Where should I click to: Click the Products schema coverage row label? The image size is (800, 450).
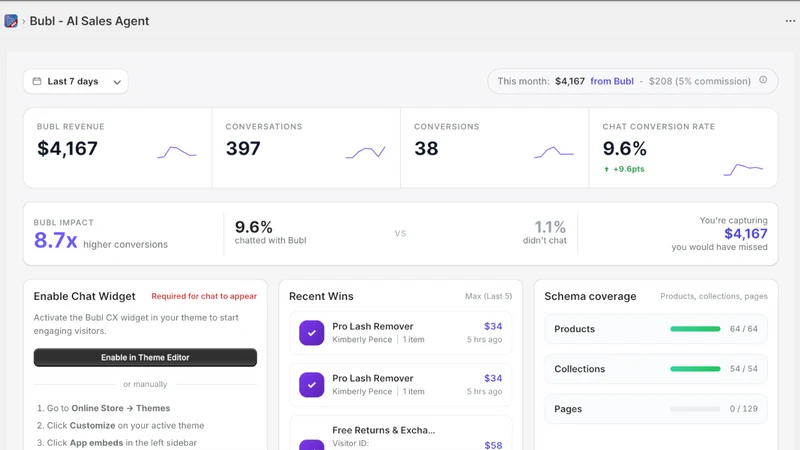pyautogui.click(x=574, y=329)
